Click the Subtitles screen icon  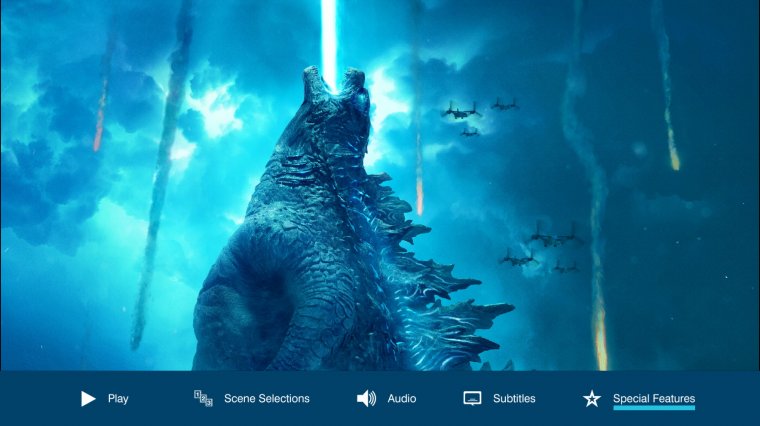472,398
